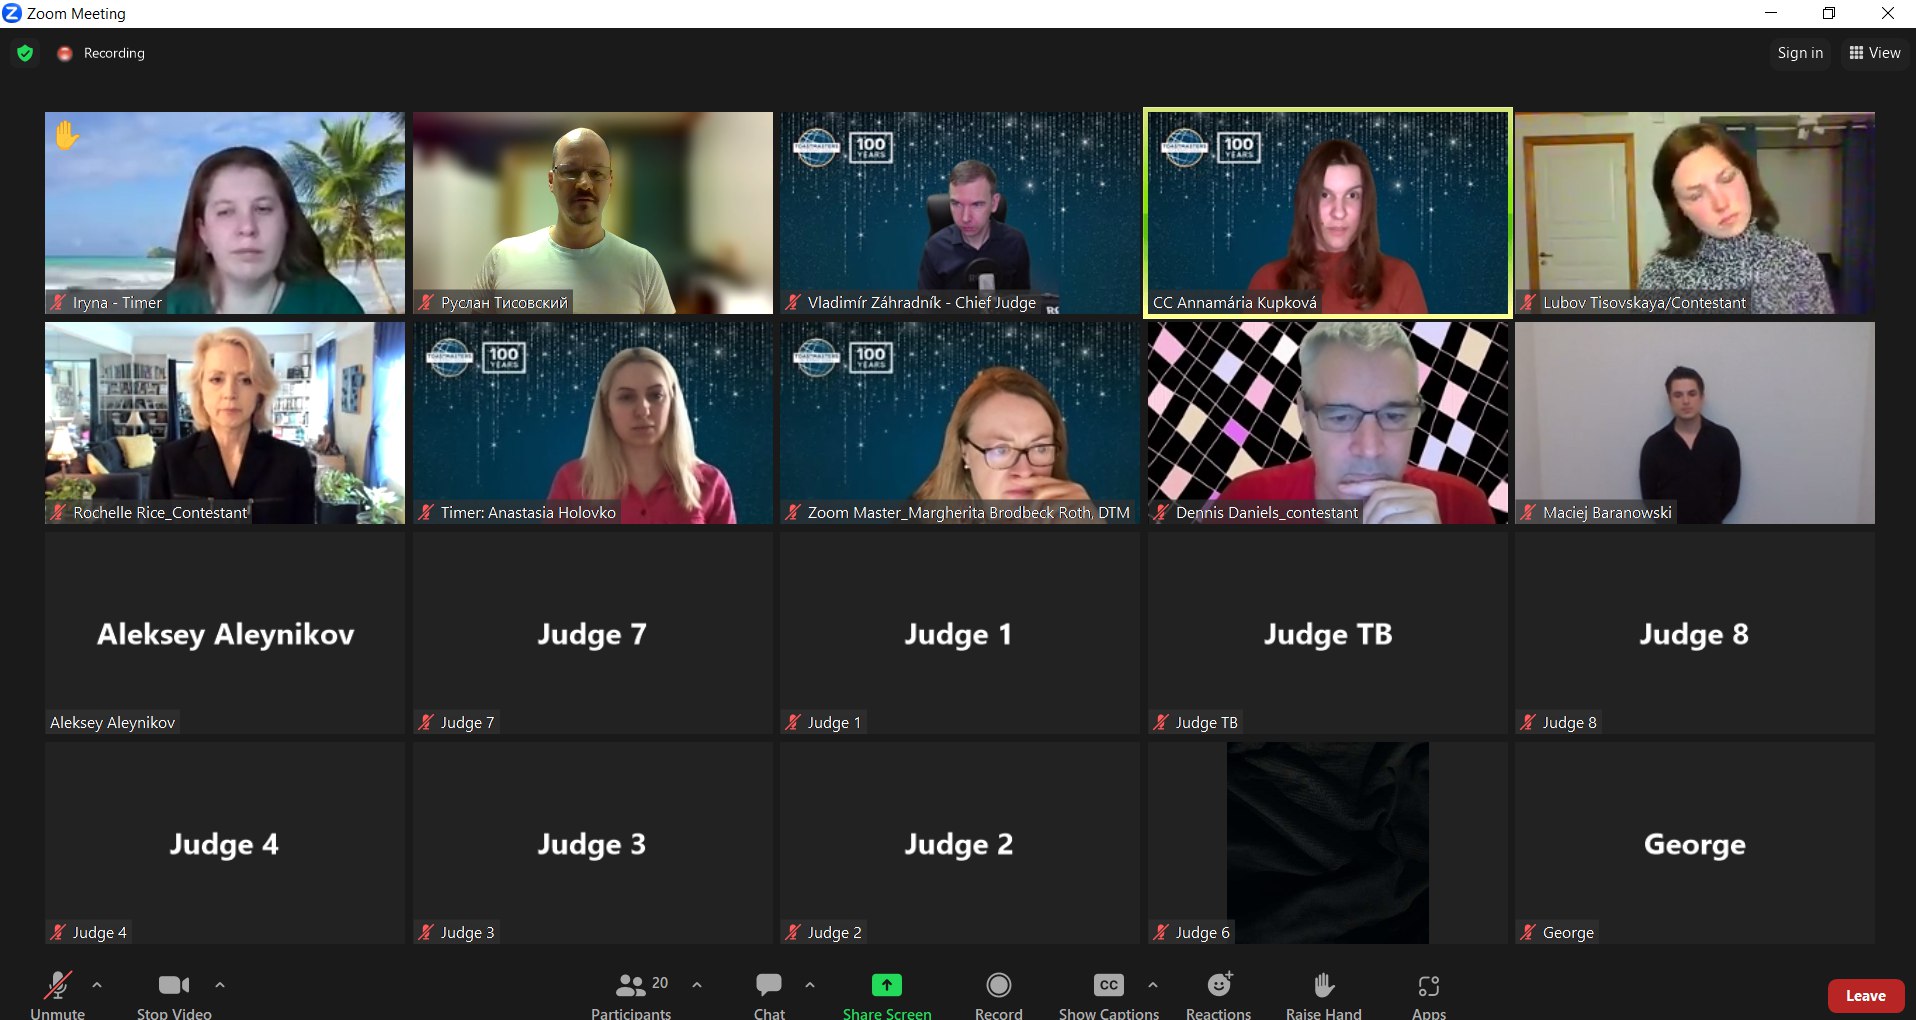The image size is (1916, 1020).
Task: Click the Sign in button
Action: (x=1800, y=53)
